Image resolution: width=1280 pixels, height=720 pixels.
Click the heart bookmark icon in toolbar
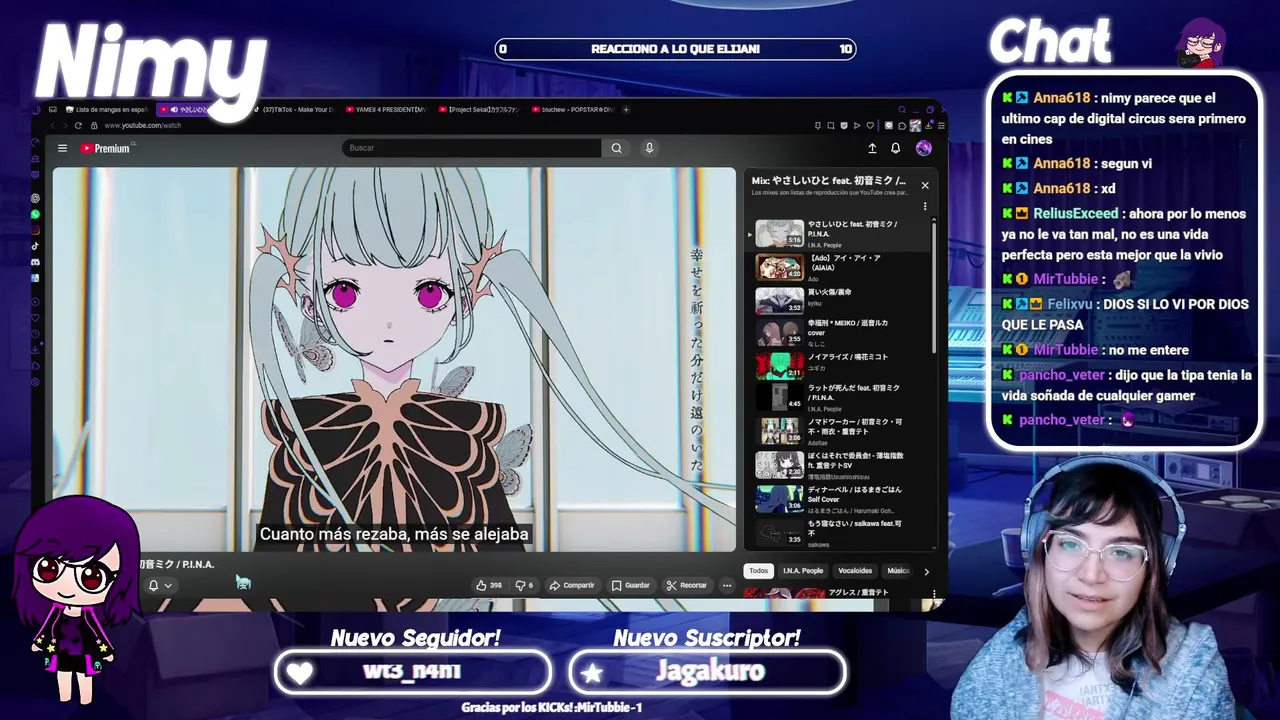tap(869, 125)
